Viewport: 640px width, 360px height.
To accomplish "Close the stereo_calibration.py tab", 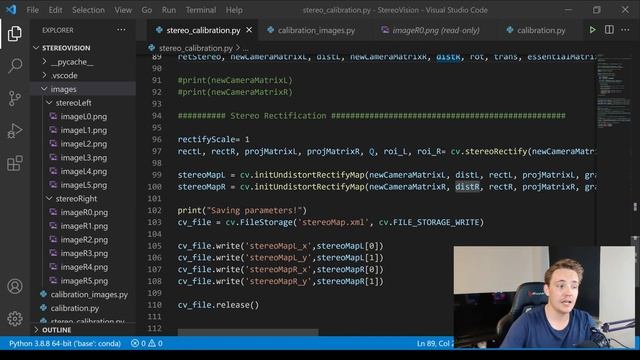I will point(249,30).
